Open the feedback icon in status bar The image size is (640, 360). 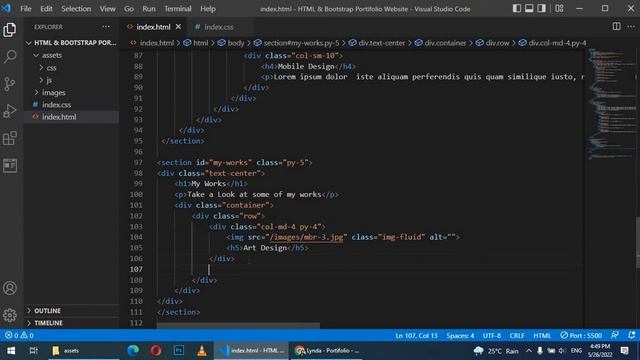click(x=615, y=335)
